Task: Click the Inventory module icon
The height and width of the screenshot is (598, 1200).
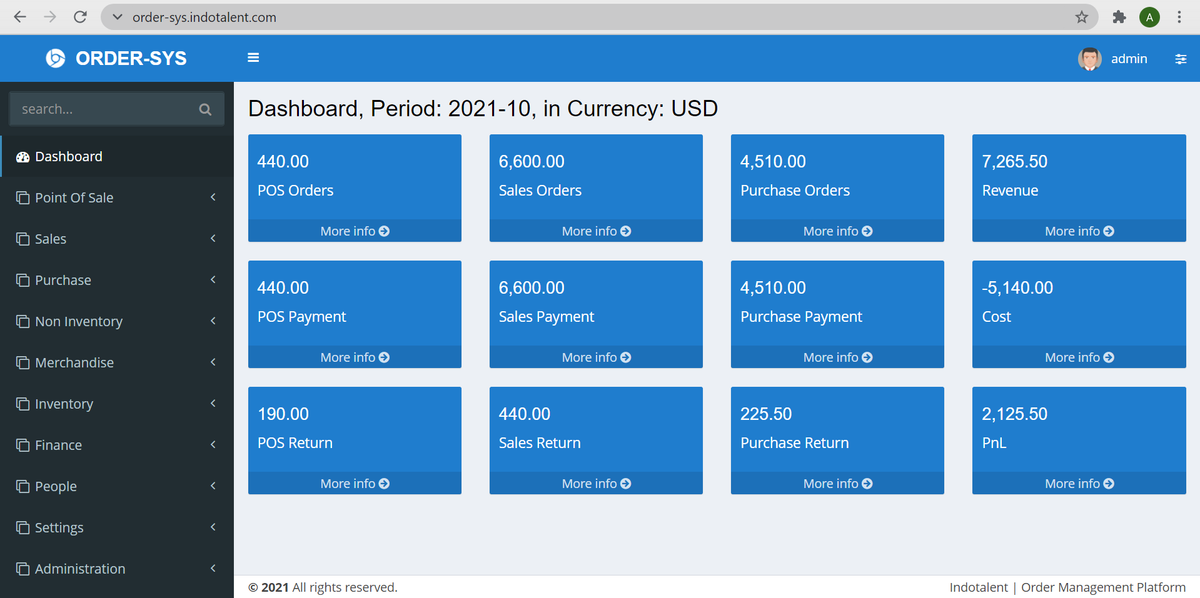Action: (x=23, y=403)
